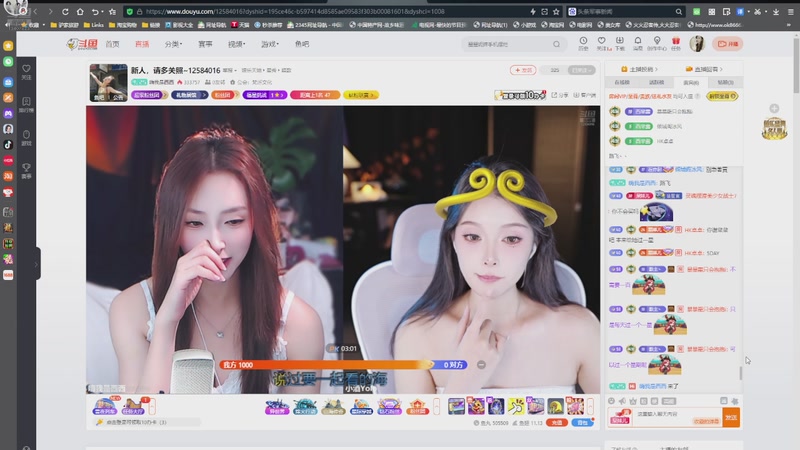Click the chat settings gear icon

click(x=735, y=401)
